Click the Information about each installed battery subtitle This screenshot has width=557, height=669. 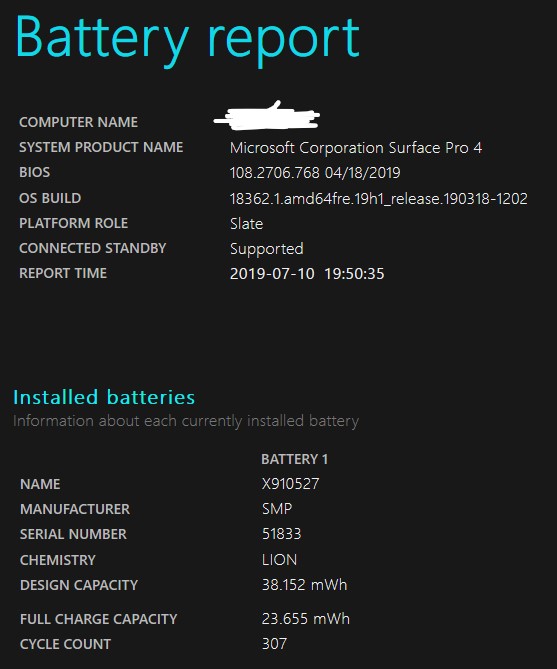(186, 421)
